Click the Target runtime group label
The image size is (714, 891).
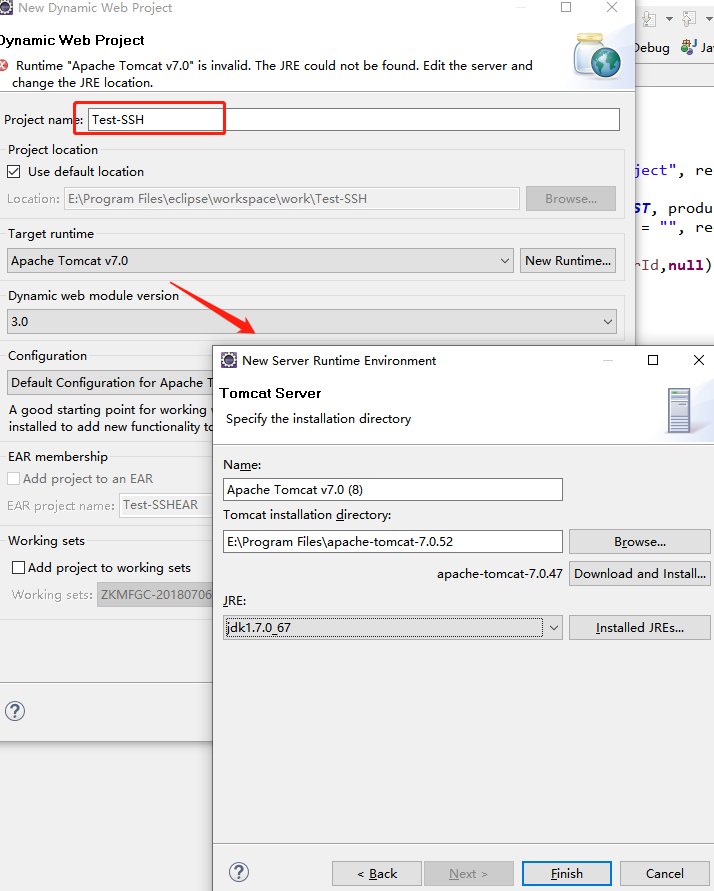point(51,234)
